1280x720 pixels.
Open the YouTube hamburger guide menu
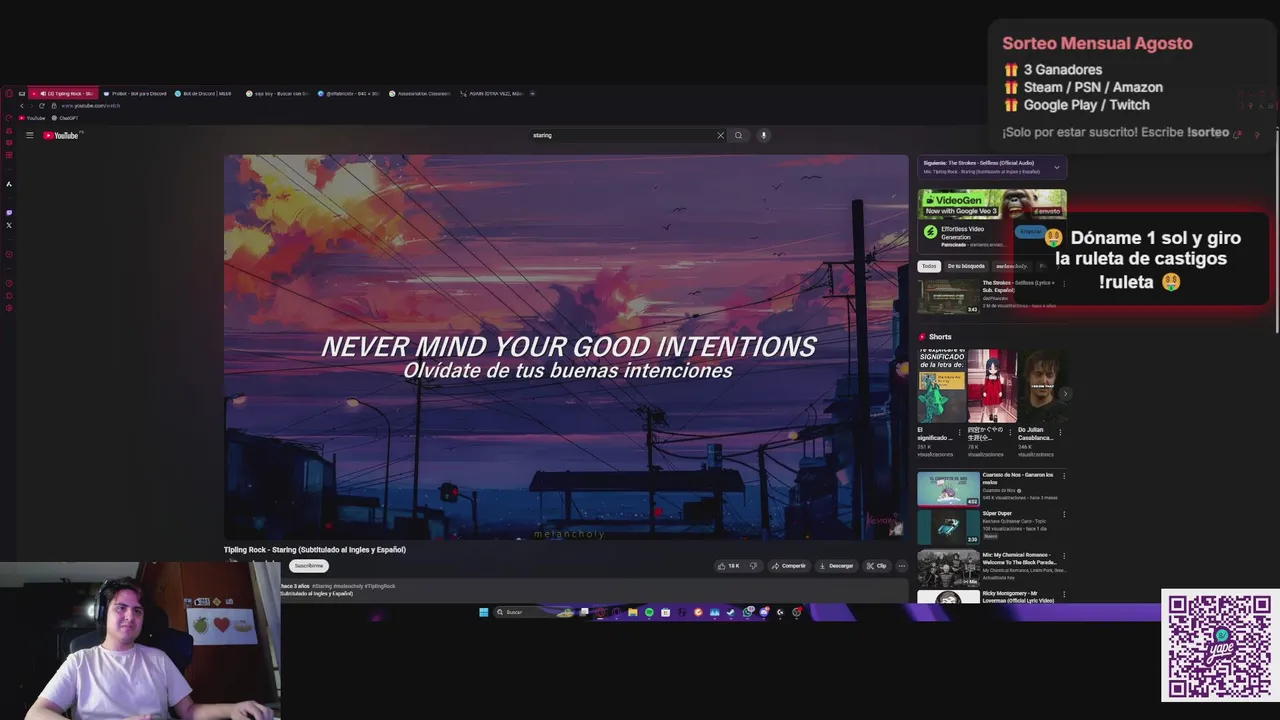point(30,135)
